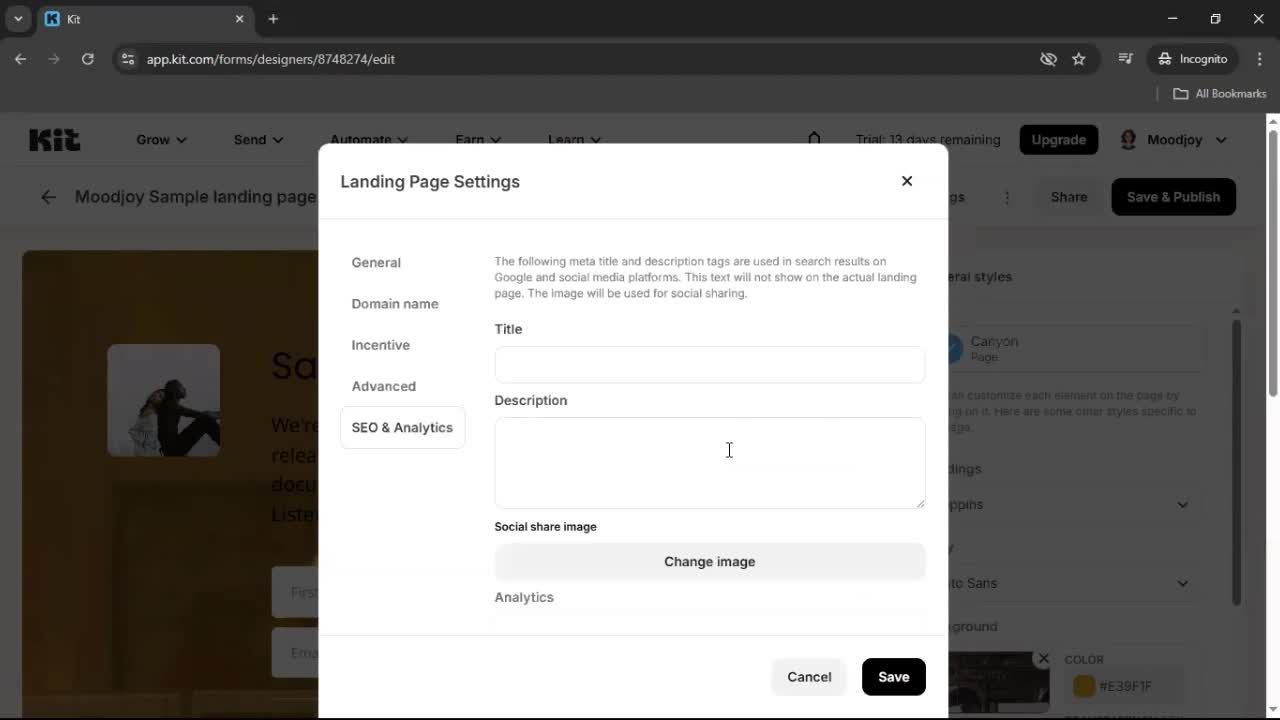Switch to the Domain name tab
Screen dimensions: 1280x720
394,303
